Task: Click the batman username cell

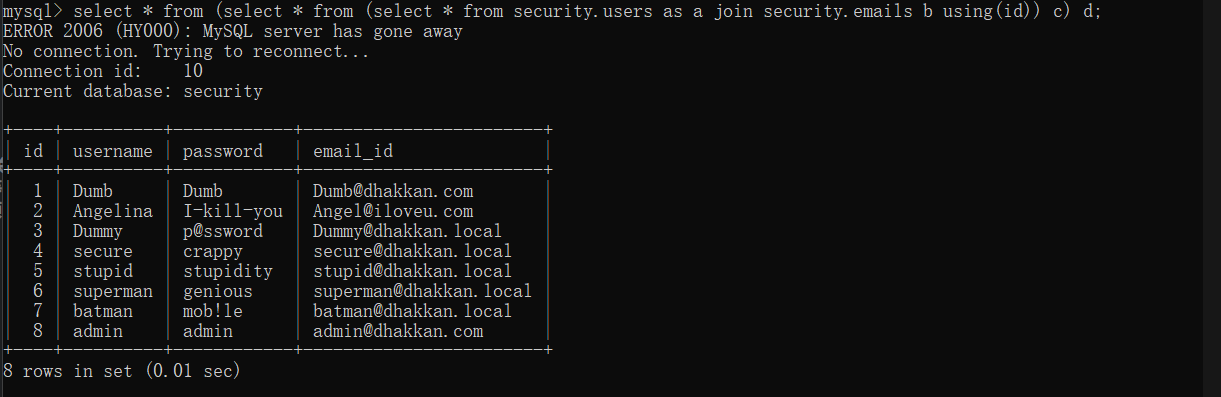Action: point(103,311)
